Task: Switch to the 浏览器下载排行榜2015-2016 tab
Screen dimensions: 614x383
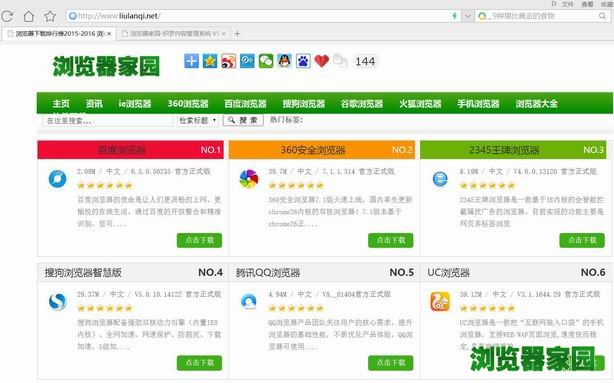Action: pos(59,34)
